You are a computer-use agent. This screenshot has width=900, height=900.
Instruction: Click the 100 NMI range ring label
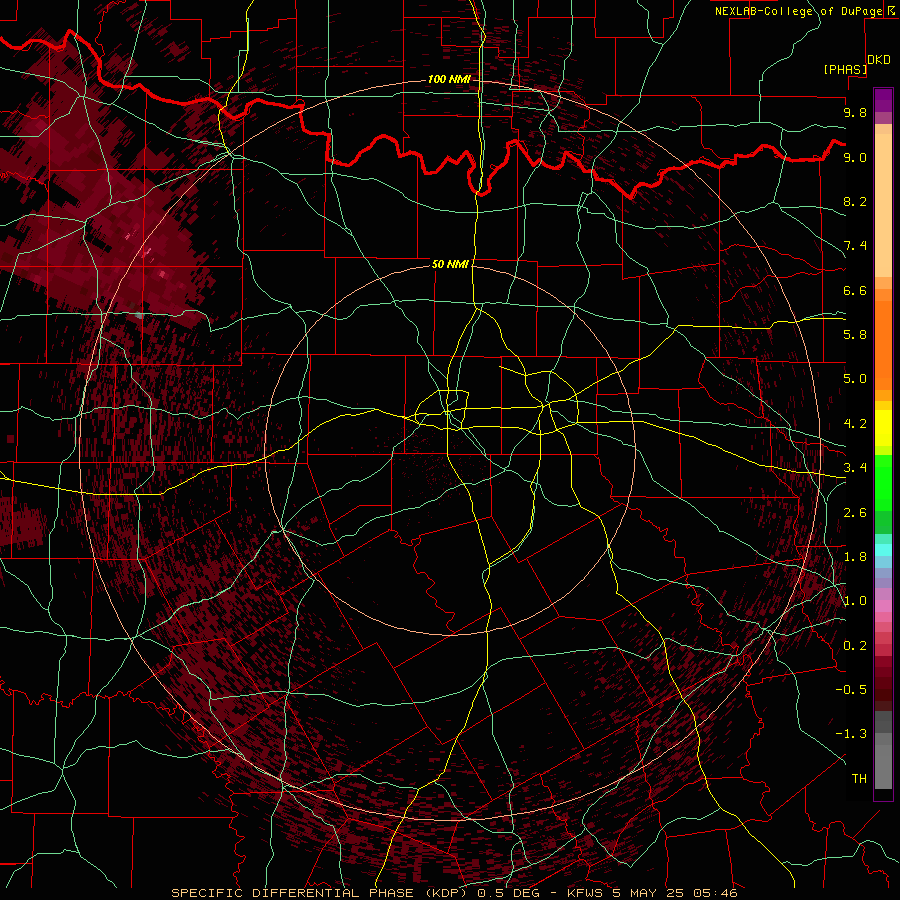[x=449, y=79]
